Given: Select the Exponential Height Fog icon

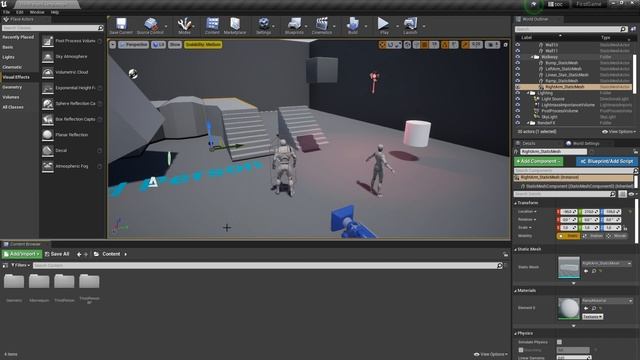Looking at the screenshot, I should coord(48,88).
